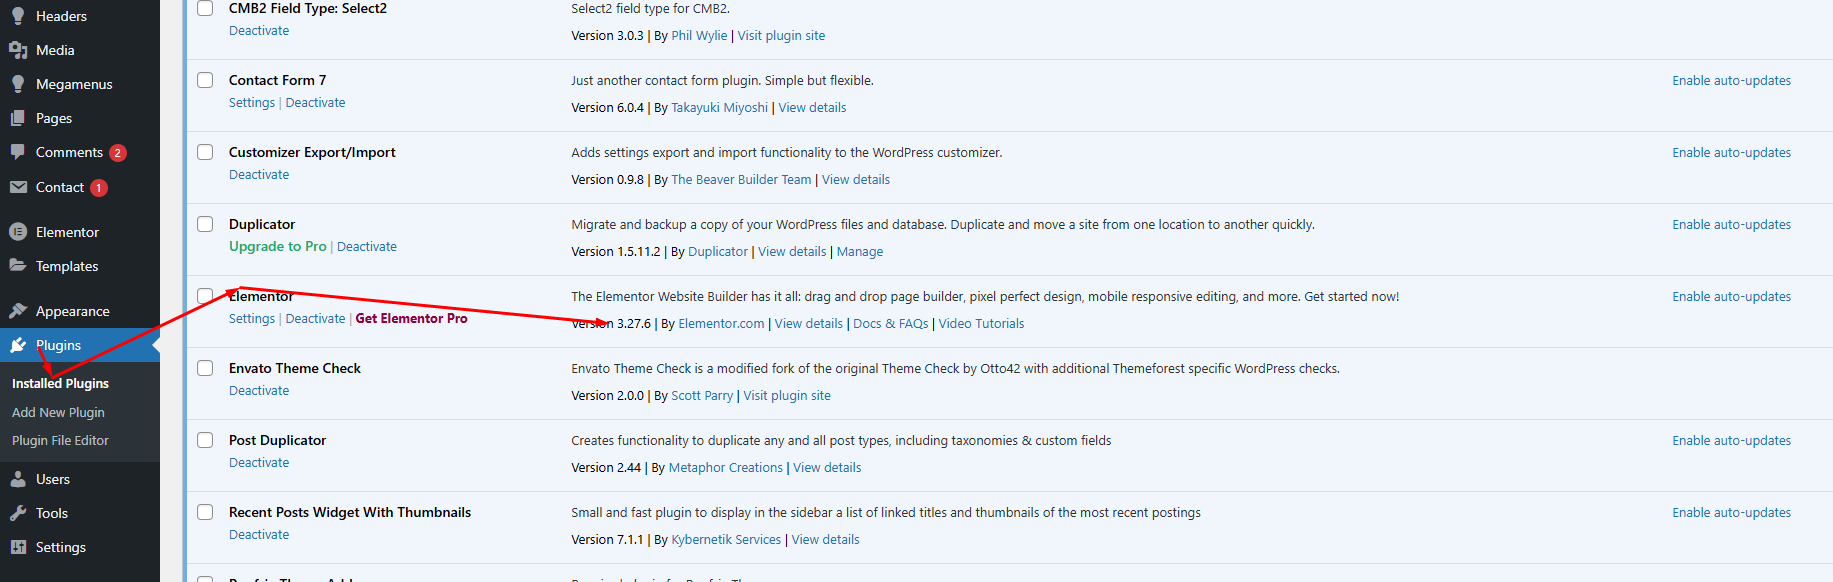Select the Duplicator plugin checkbox
The image size is (1833, 582).
tap(205, 224)
